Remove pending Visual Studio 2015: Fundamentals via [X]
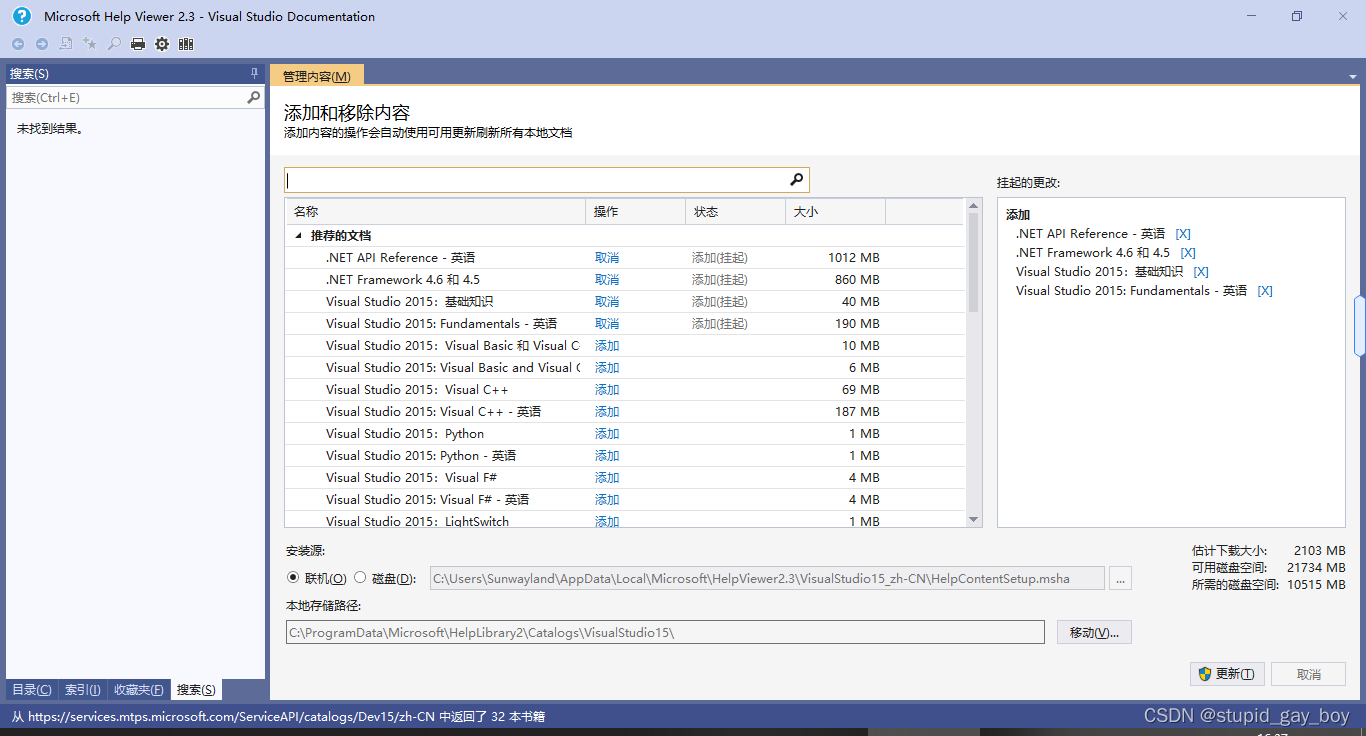Screen dimensions: 1366x736 (x=1265, y=291)
